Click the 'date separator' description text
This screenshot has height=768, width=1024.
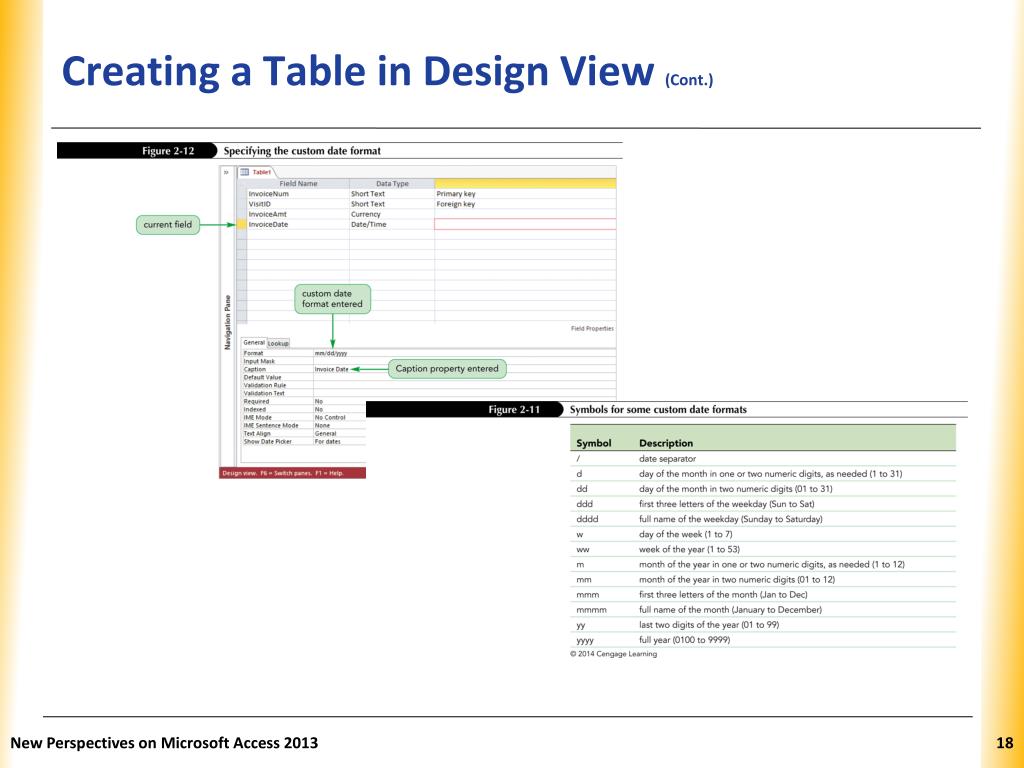pos(667,459)
